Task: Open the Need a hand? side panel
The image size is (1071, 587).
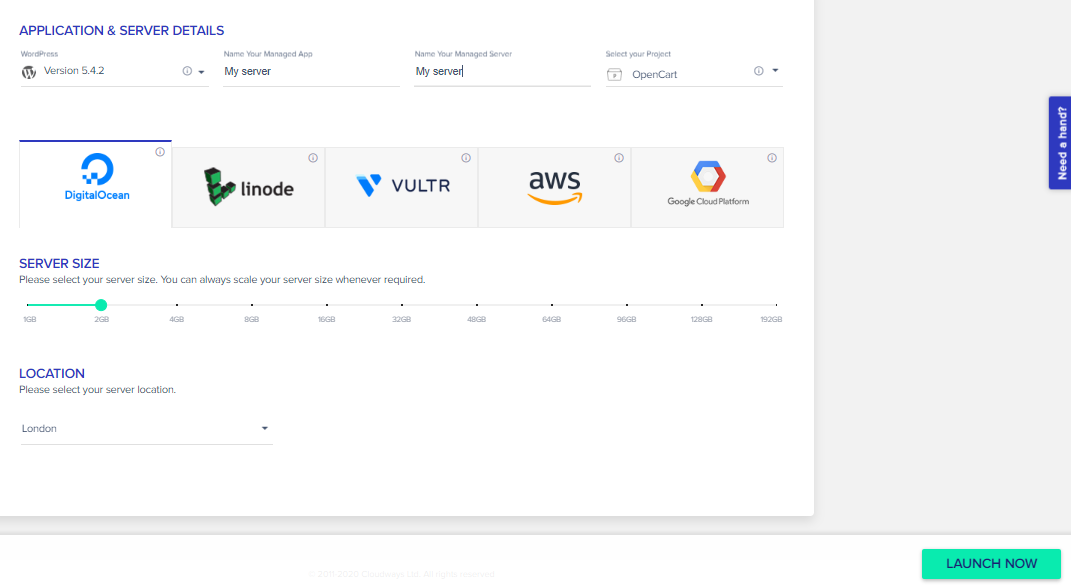Action: [x=1061, y=143]
